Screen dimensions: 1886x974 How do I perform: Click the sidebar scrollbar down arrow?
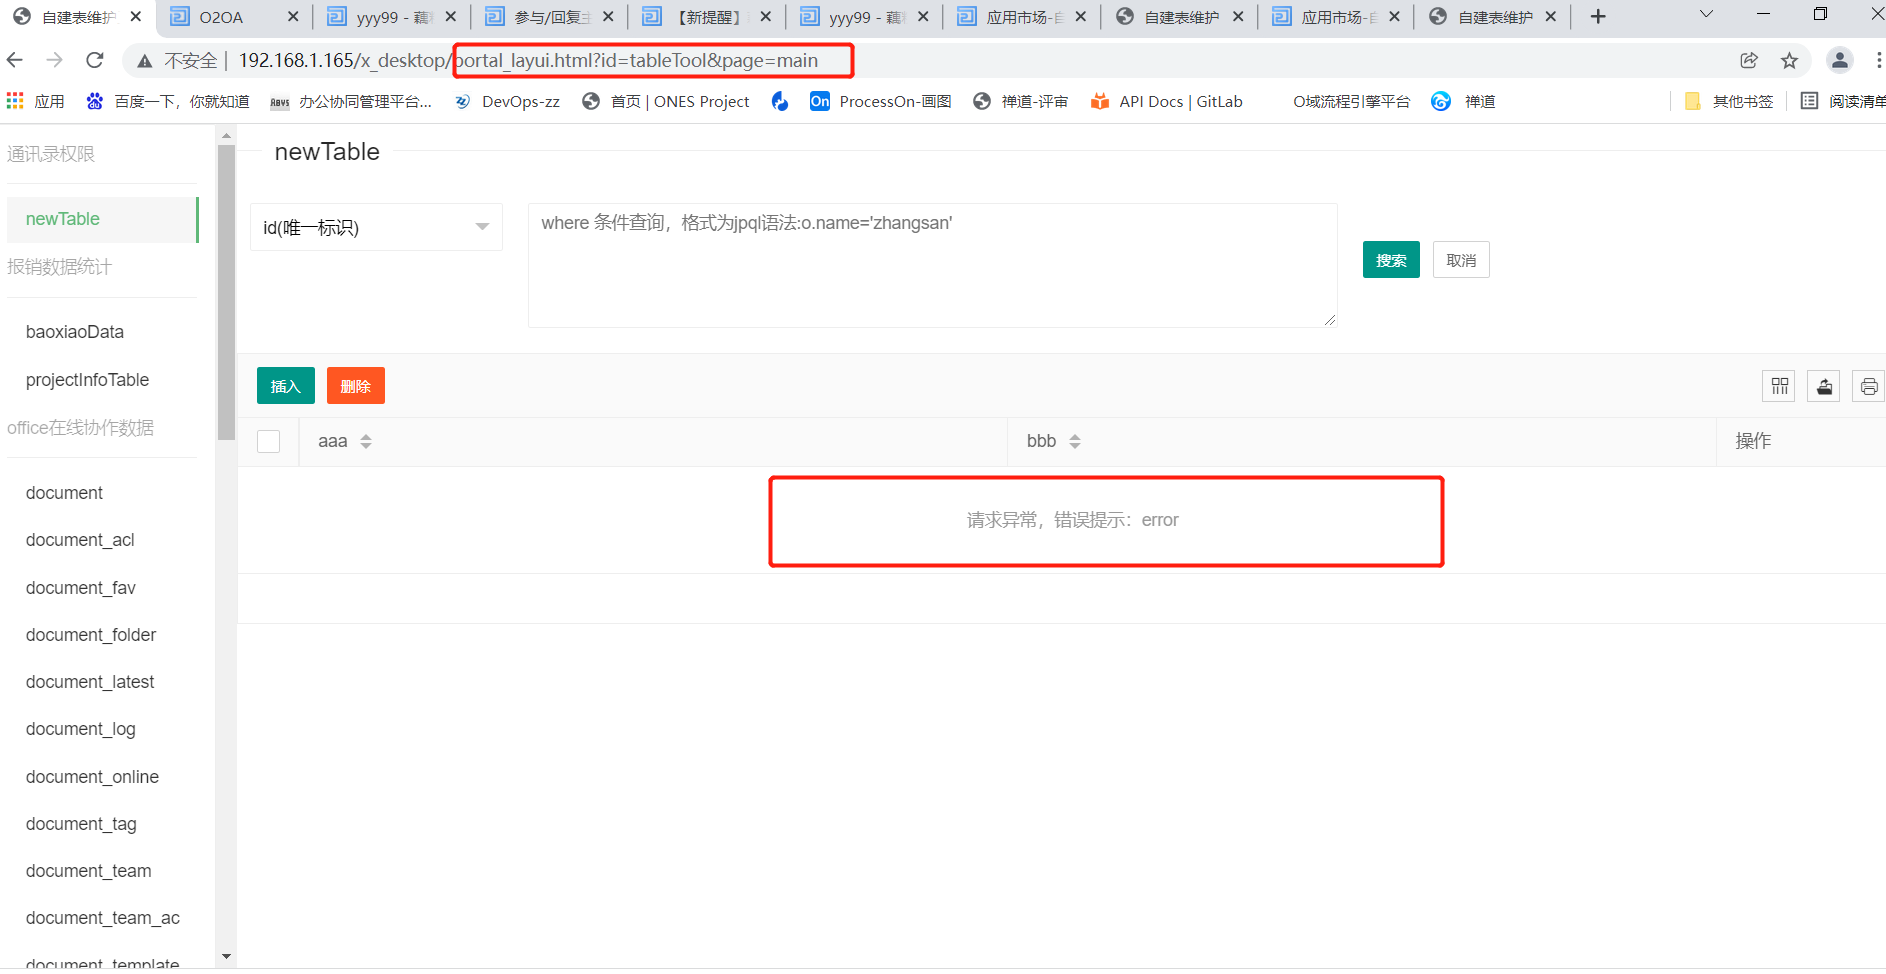(226, 957)
